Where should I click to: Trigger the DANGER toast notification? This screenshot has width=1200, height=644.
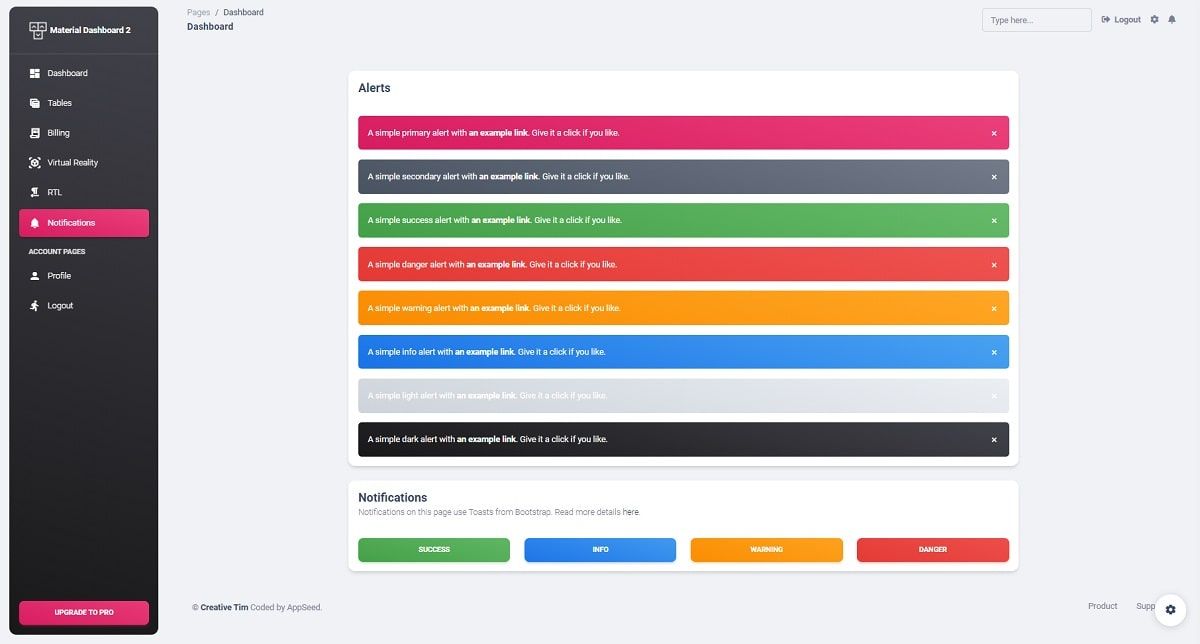932,549
